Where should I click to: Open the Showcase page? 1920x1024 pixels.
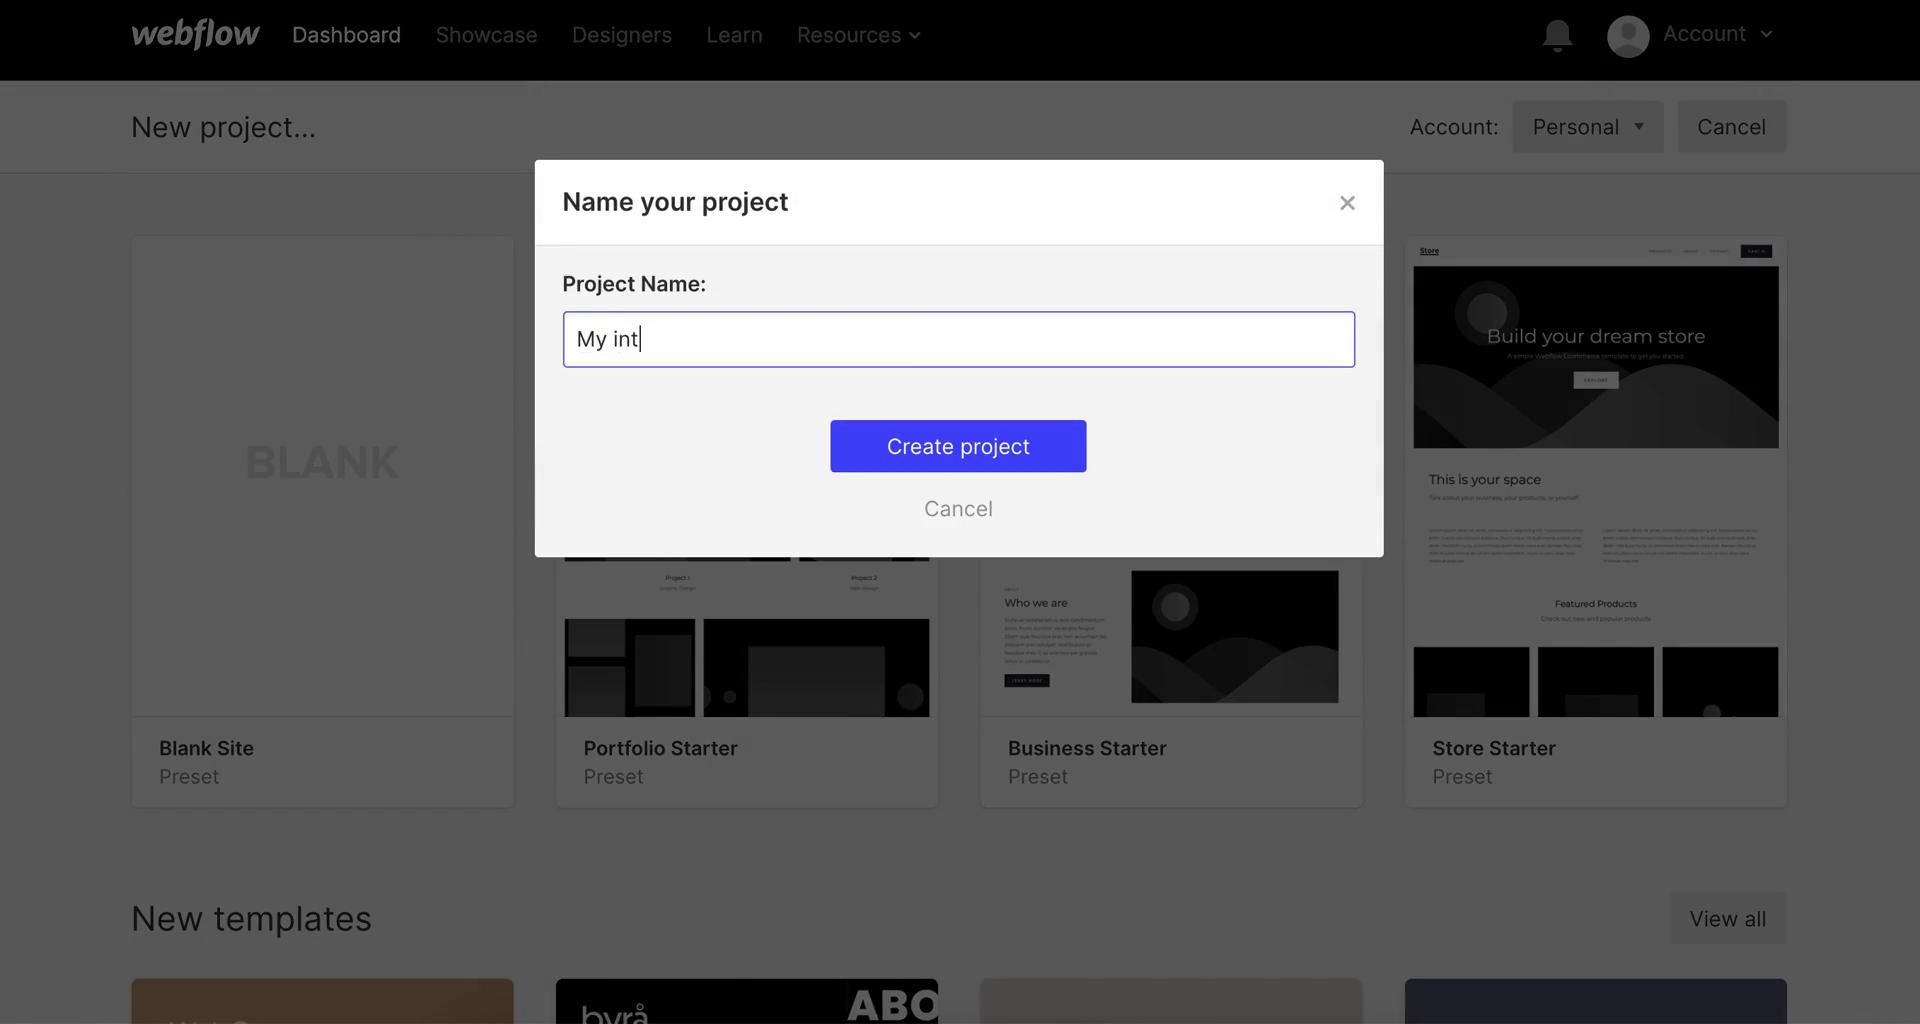click(486, 35)
